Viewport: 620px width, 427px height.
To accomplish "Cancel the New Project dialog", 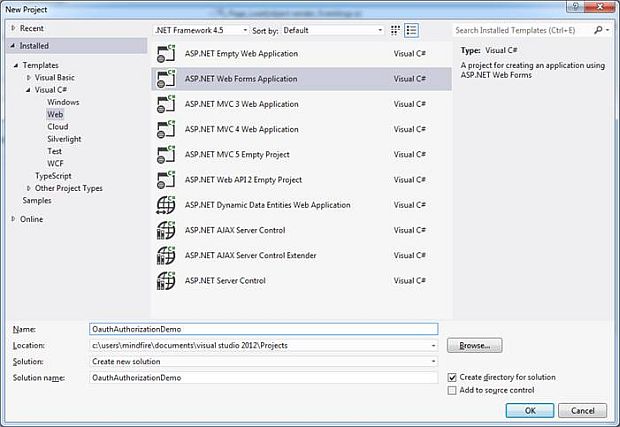I will [x=582, y=411].
